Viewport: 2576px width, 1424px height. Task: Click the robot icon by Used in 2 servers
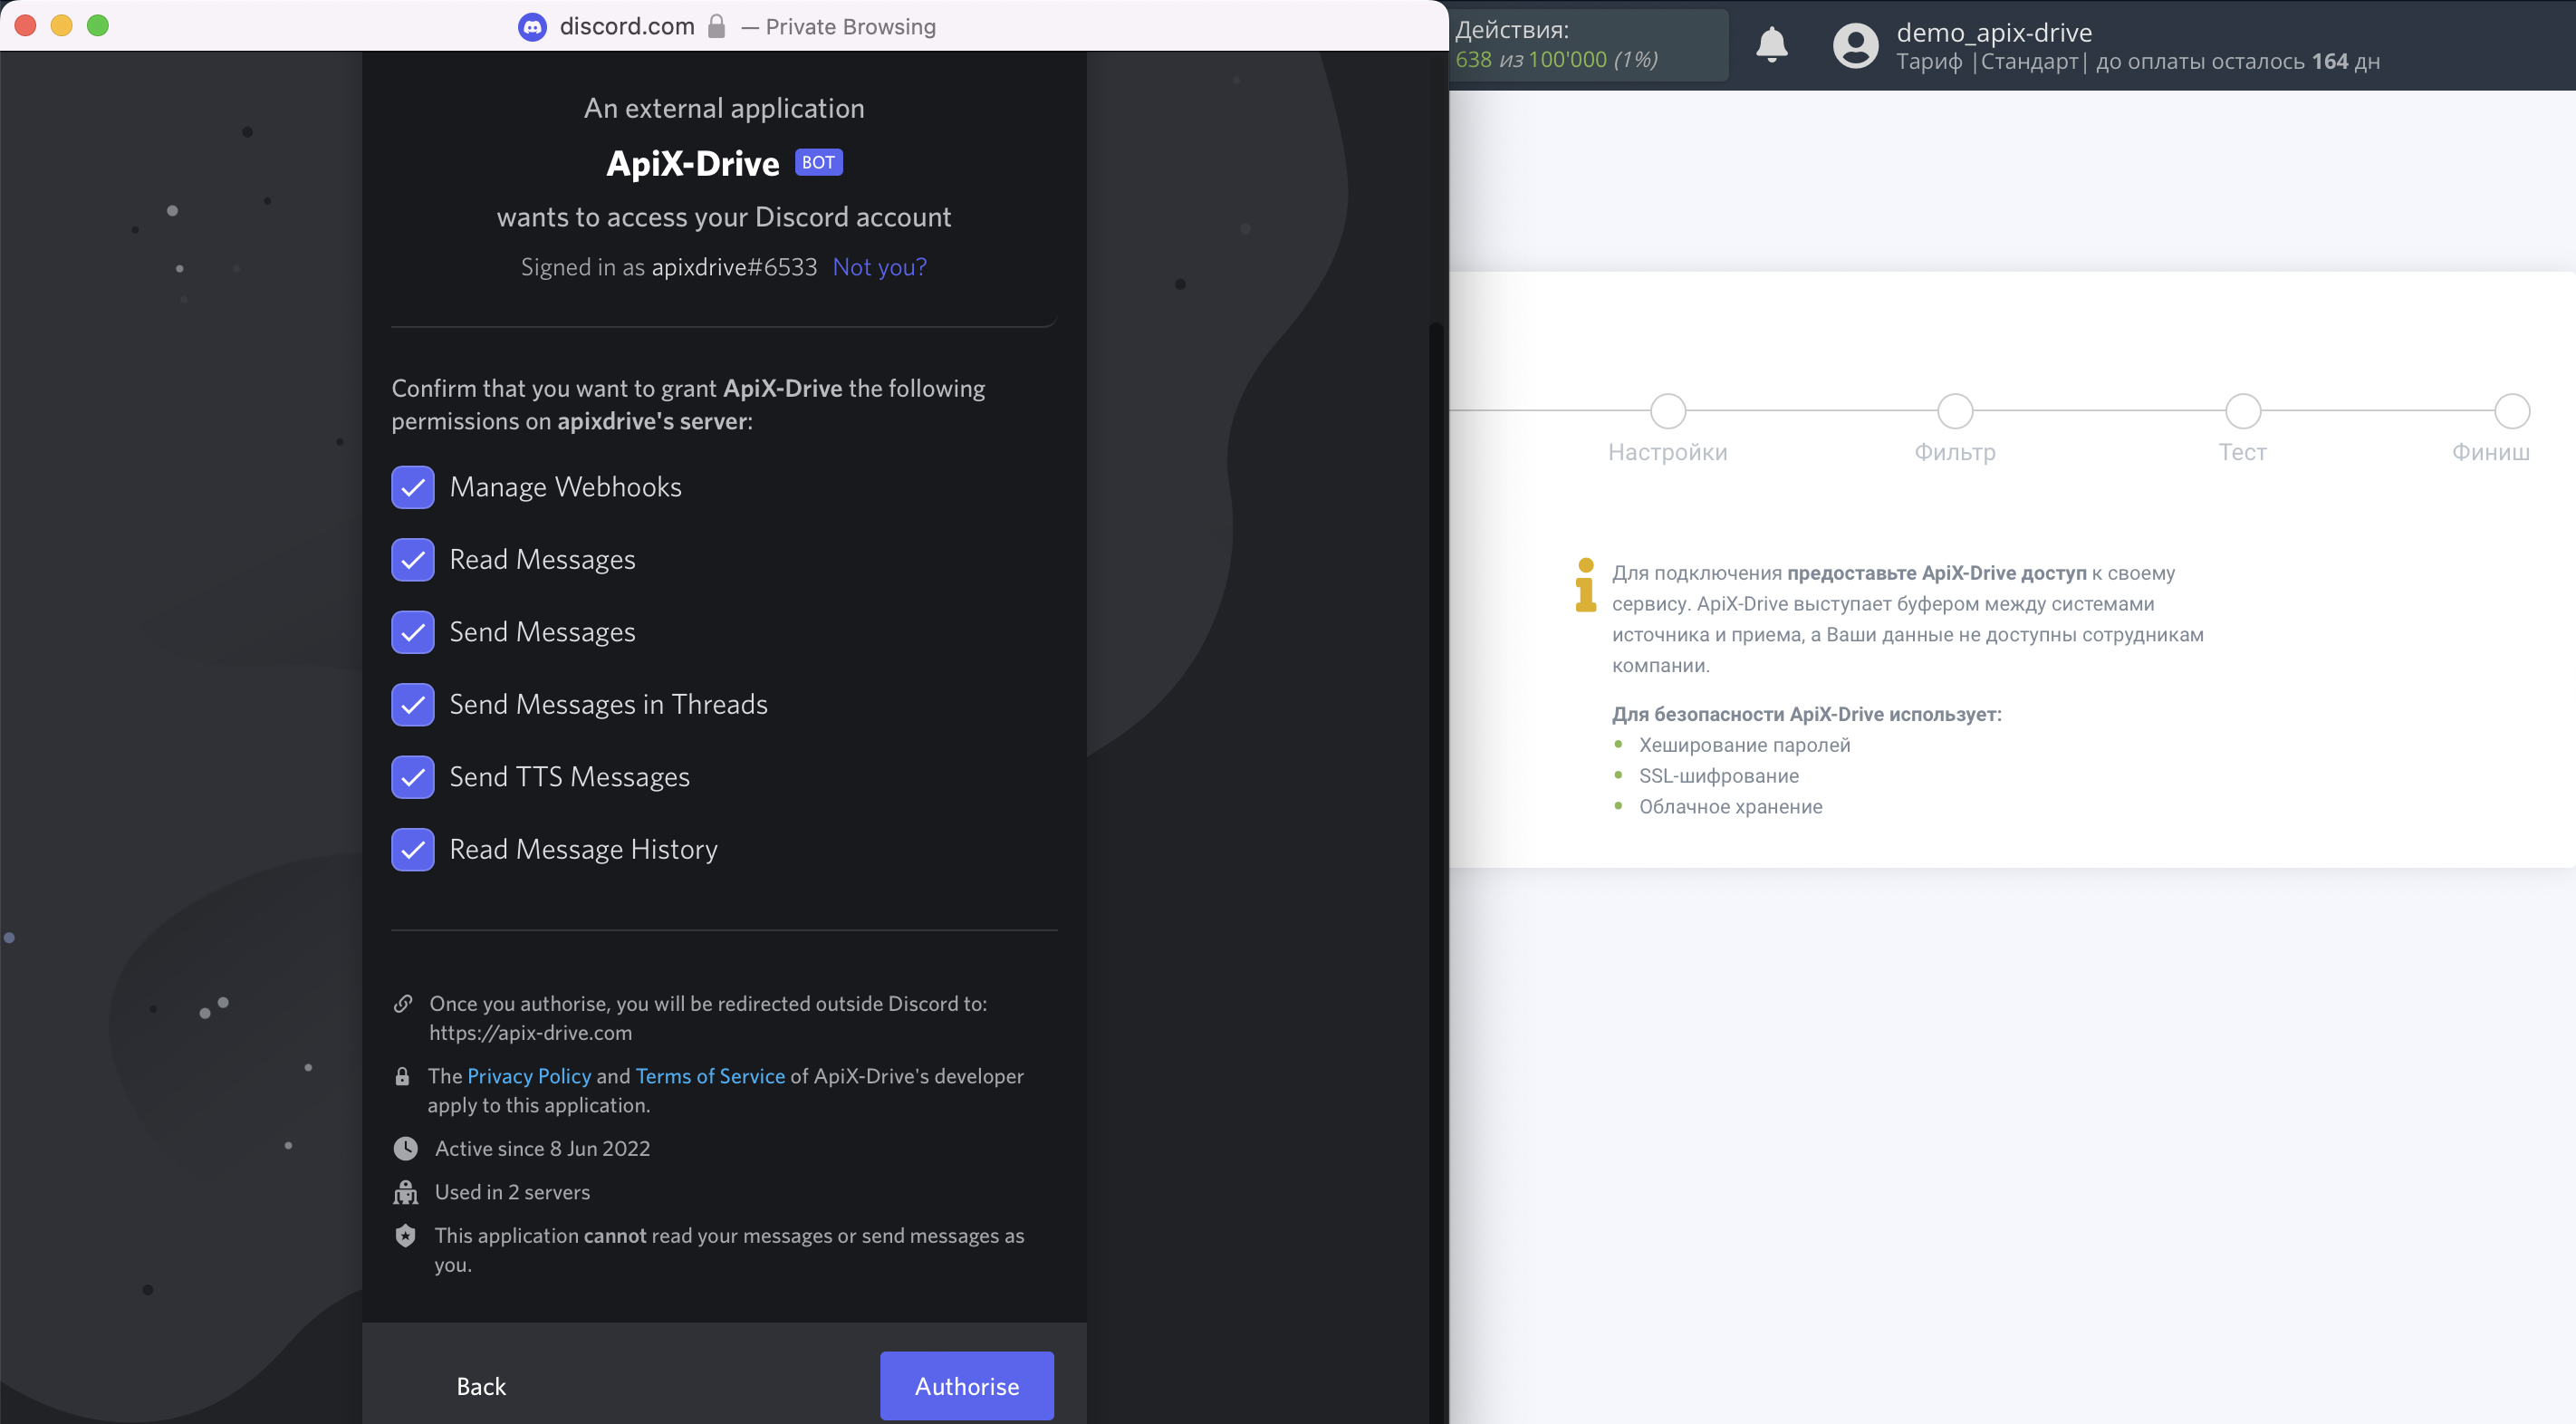tap(405, 1192)
